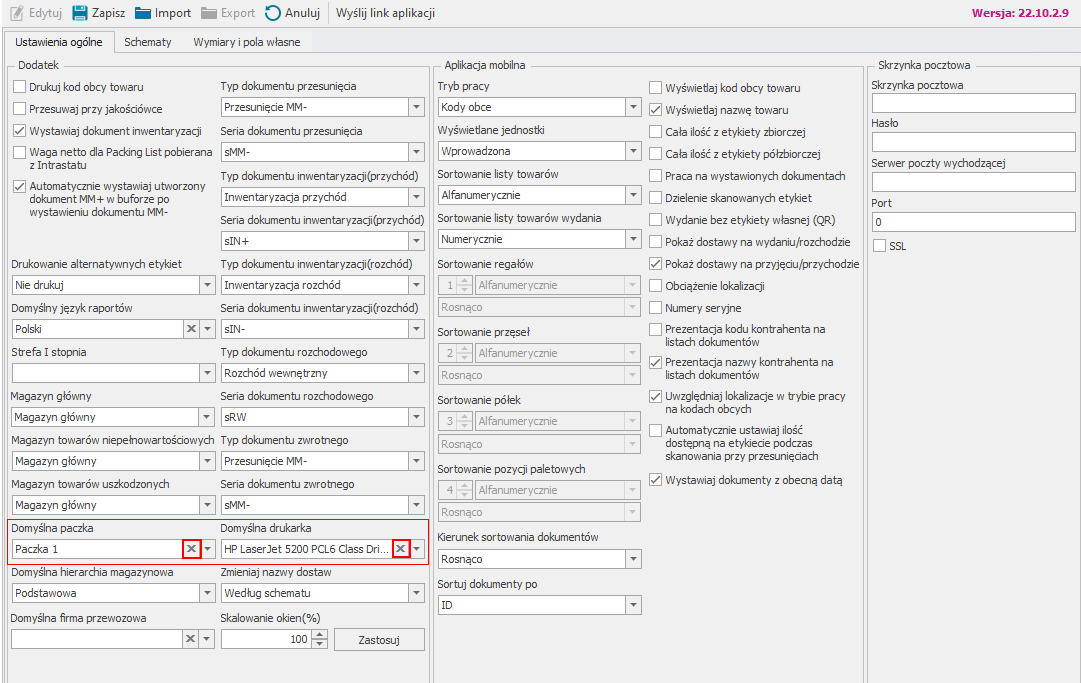Increase Skalowanie okien value with up arrow
Image resolution: width=1081 pixels, height=683 pixels.
(x=319, y=634)
